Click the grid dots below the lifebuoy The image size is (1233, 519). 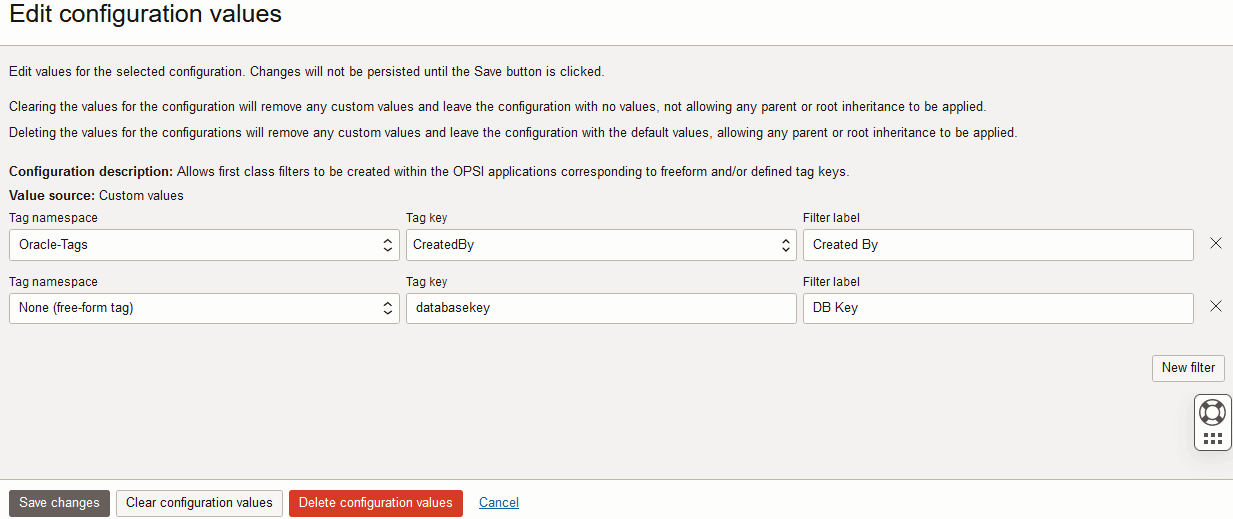pyautogui.click(x=1212, y=438)
